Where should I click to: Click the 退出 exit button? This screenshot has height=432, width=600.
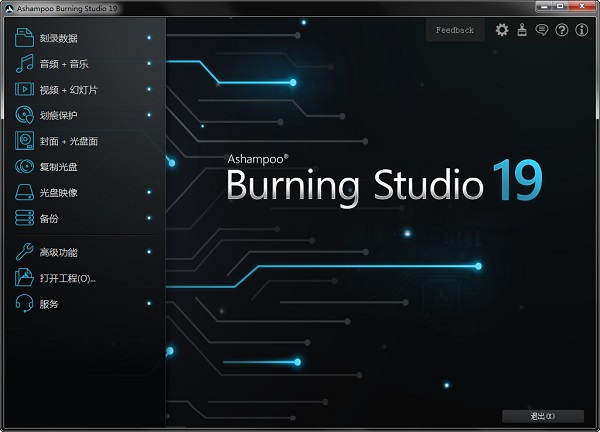click(543, 416)
